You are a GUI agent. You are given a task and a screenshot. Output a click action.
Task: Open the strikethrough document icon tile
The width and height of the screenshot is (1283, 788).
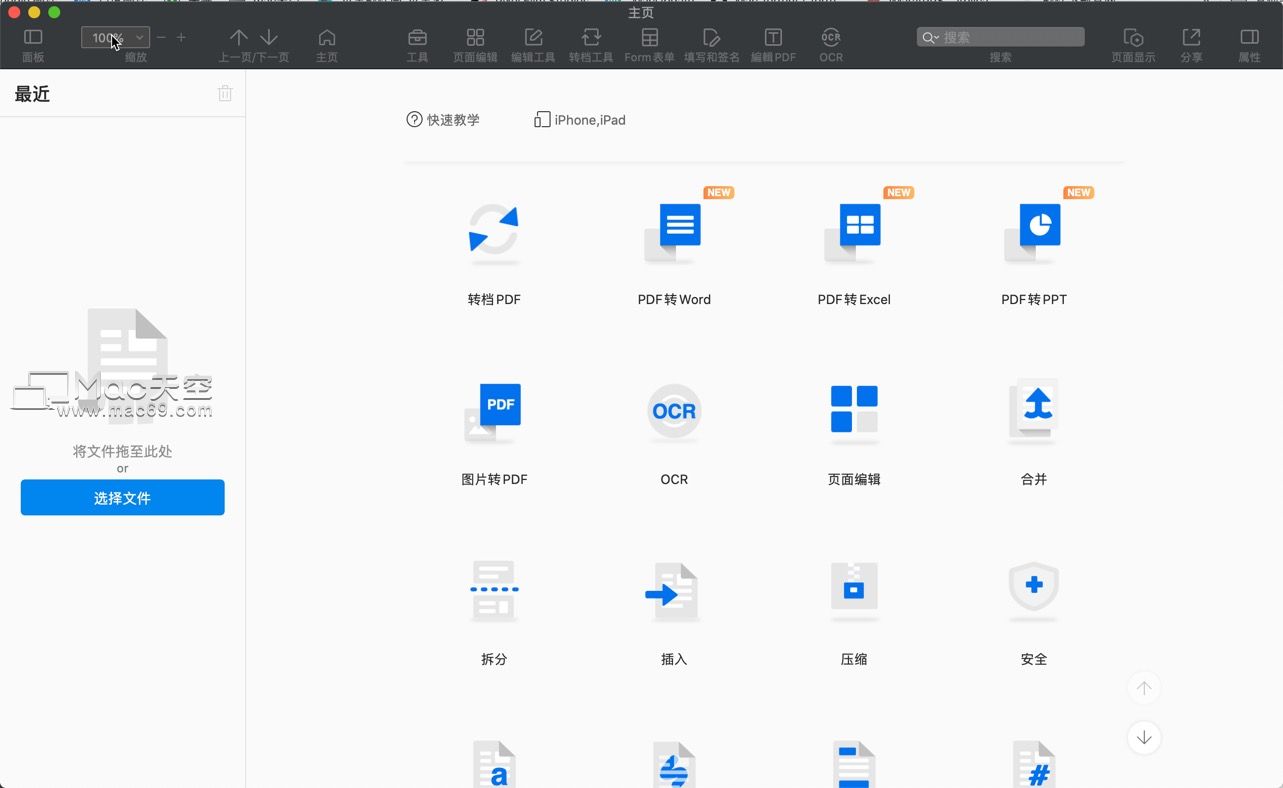click(674, 764)
